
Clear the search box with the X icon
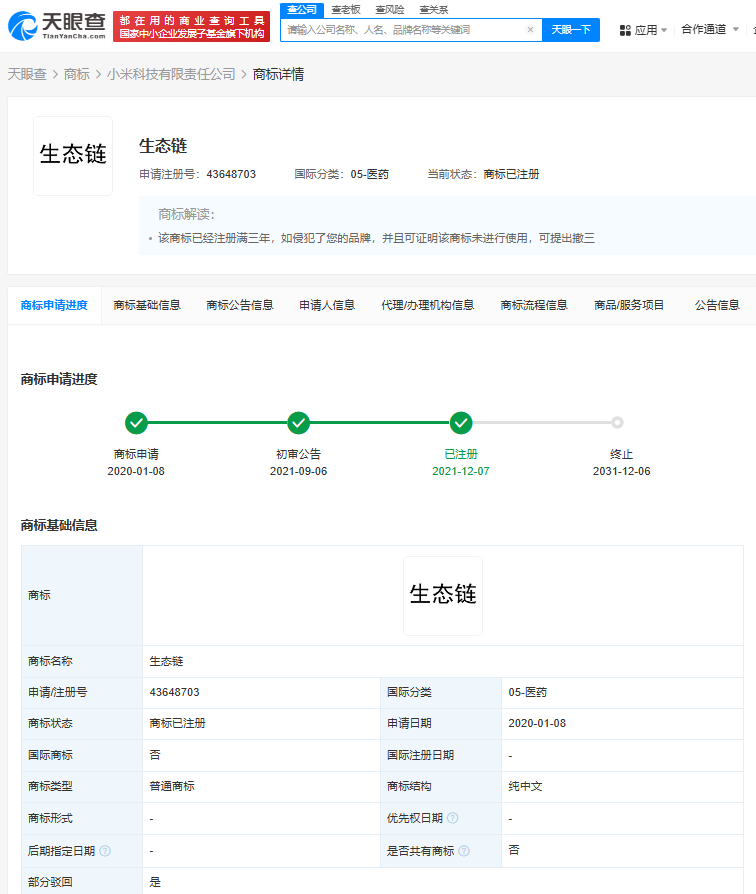530,30
